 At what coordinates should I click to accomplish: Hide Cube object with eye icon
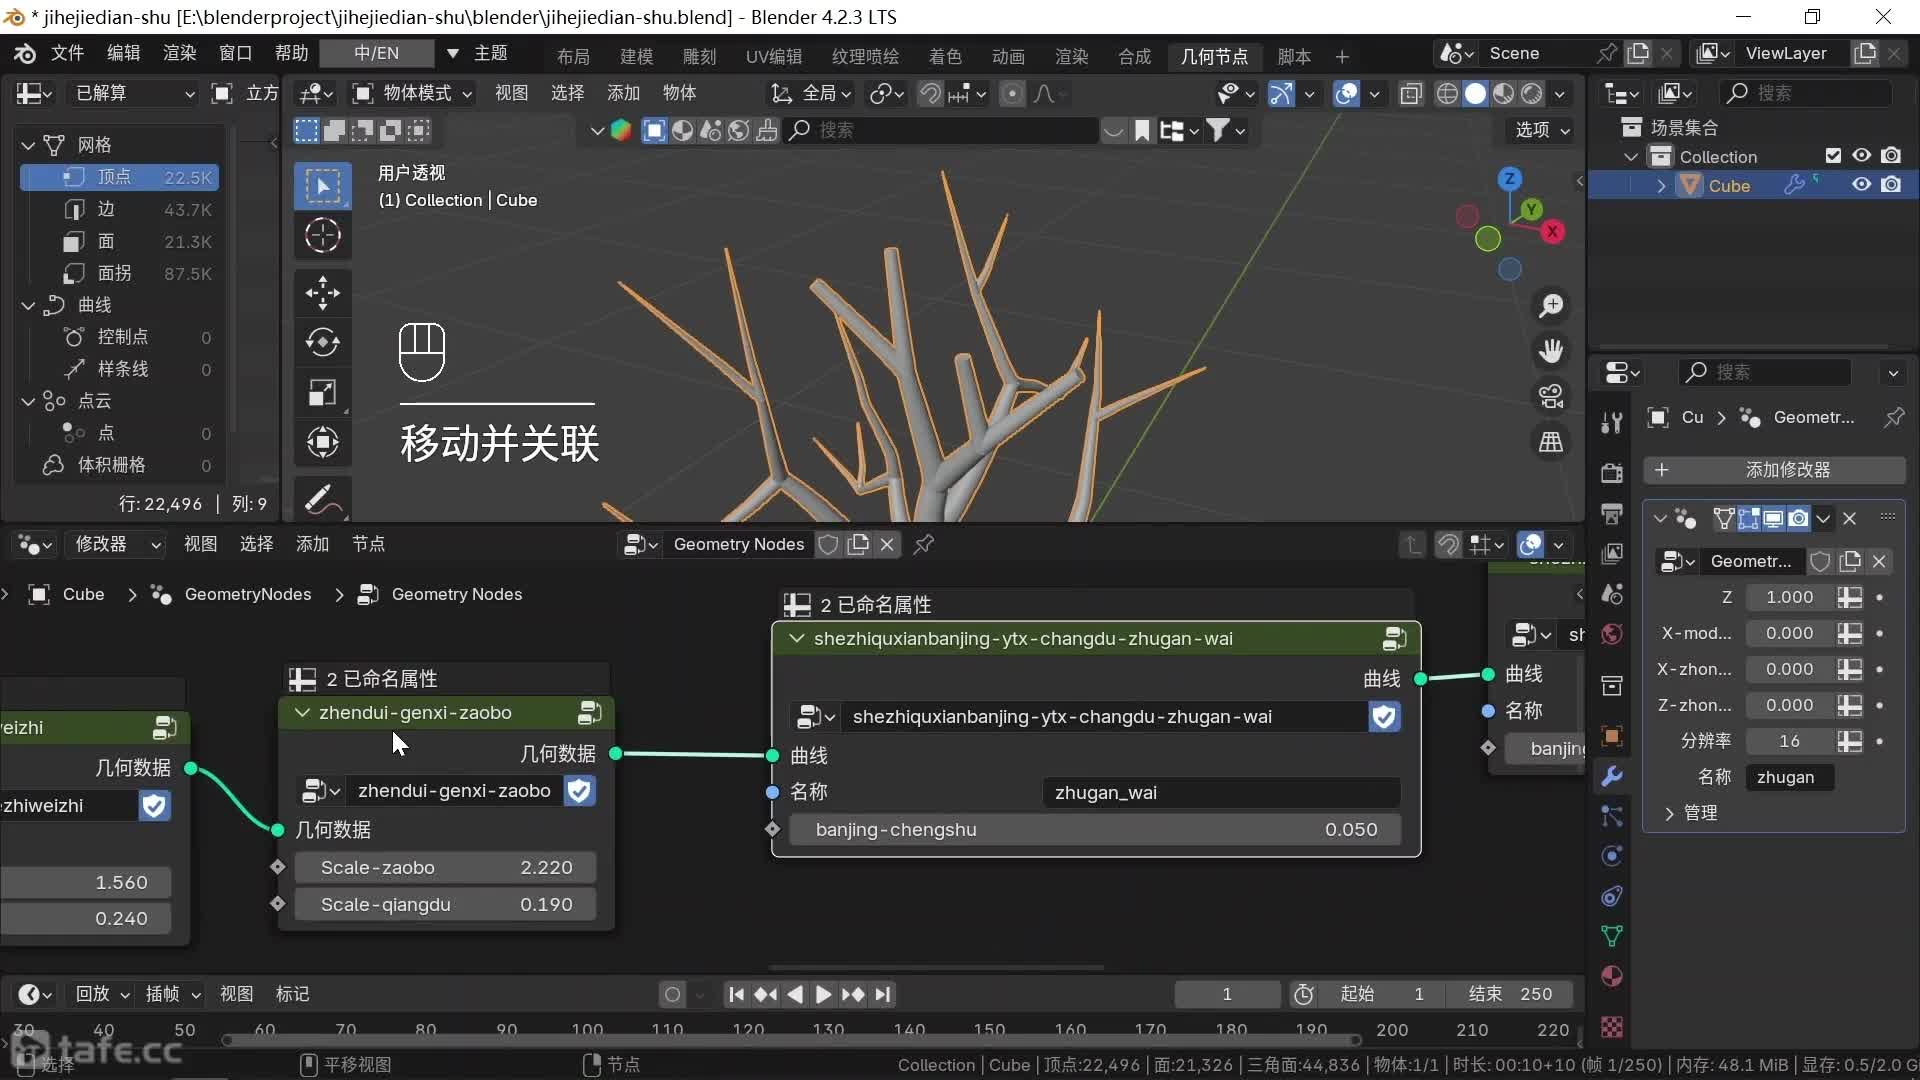click(x=1861, y=185)
